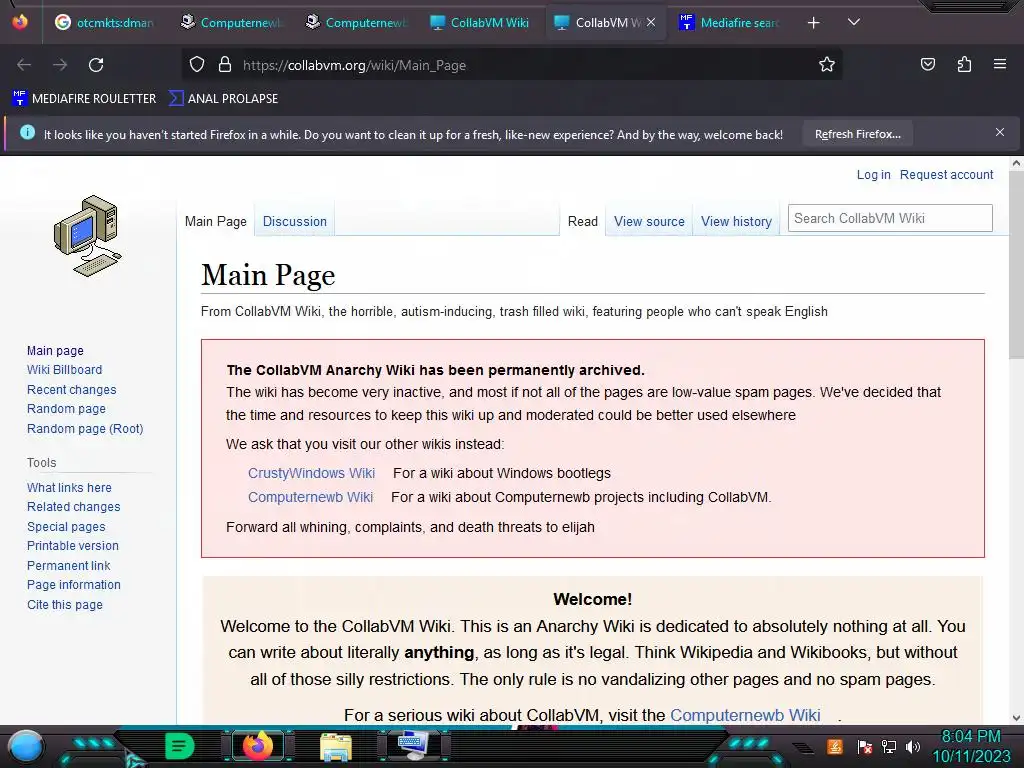Select the Main Page wiki tab

pos(216,221)
